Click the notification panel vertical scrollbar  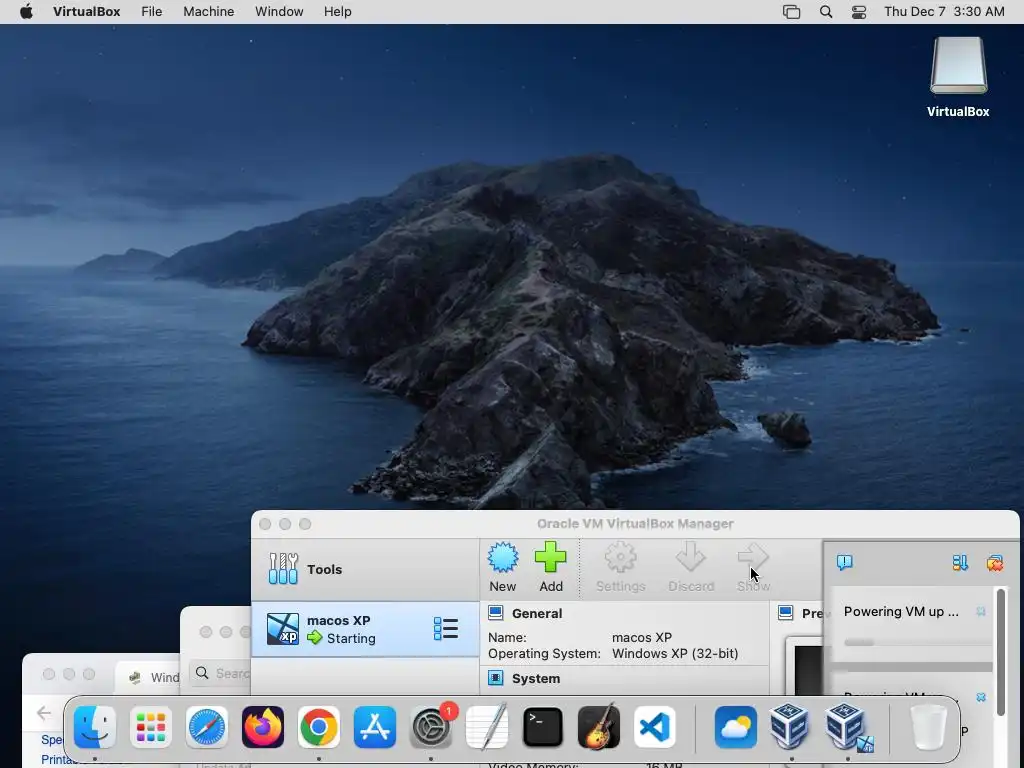1000,650
